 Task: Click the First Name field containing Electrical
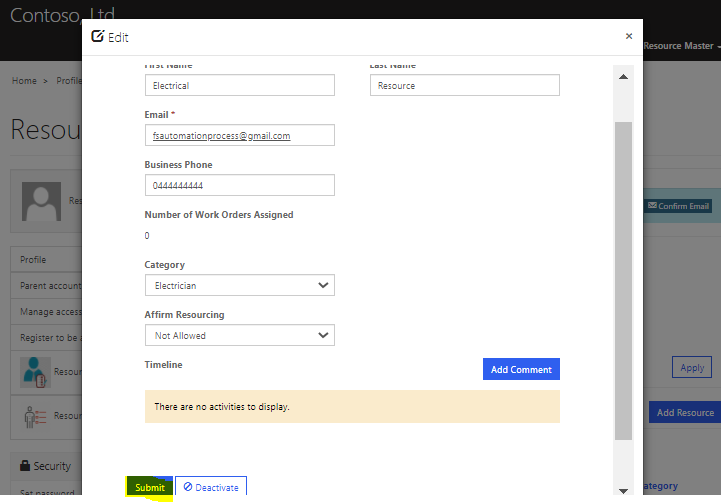pos(240,85)
